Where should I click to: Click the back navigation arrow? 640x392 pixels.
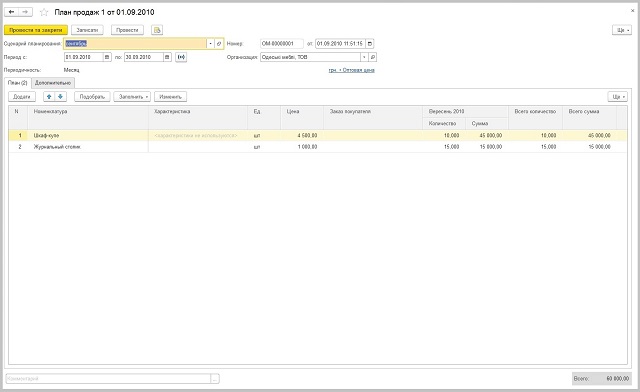point(11,12)
